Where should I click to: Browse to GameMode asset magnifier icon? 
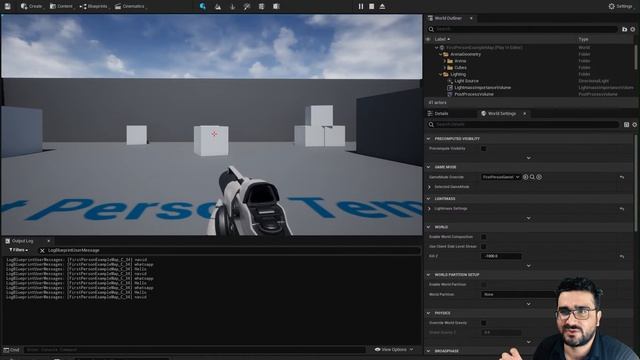532,177
